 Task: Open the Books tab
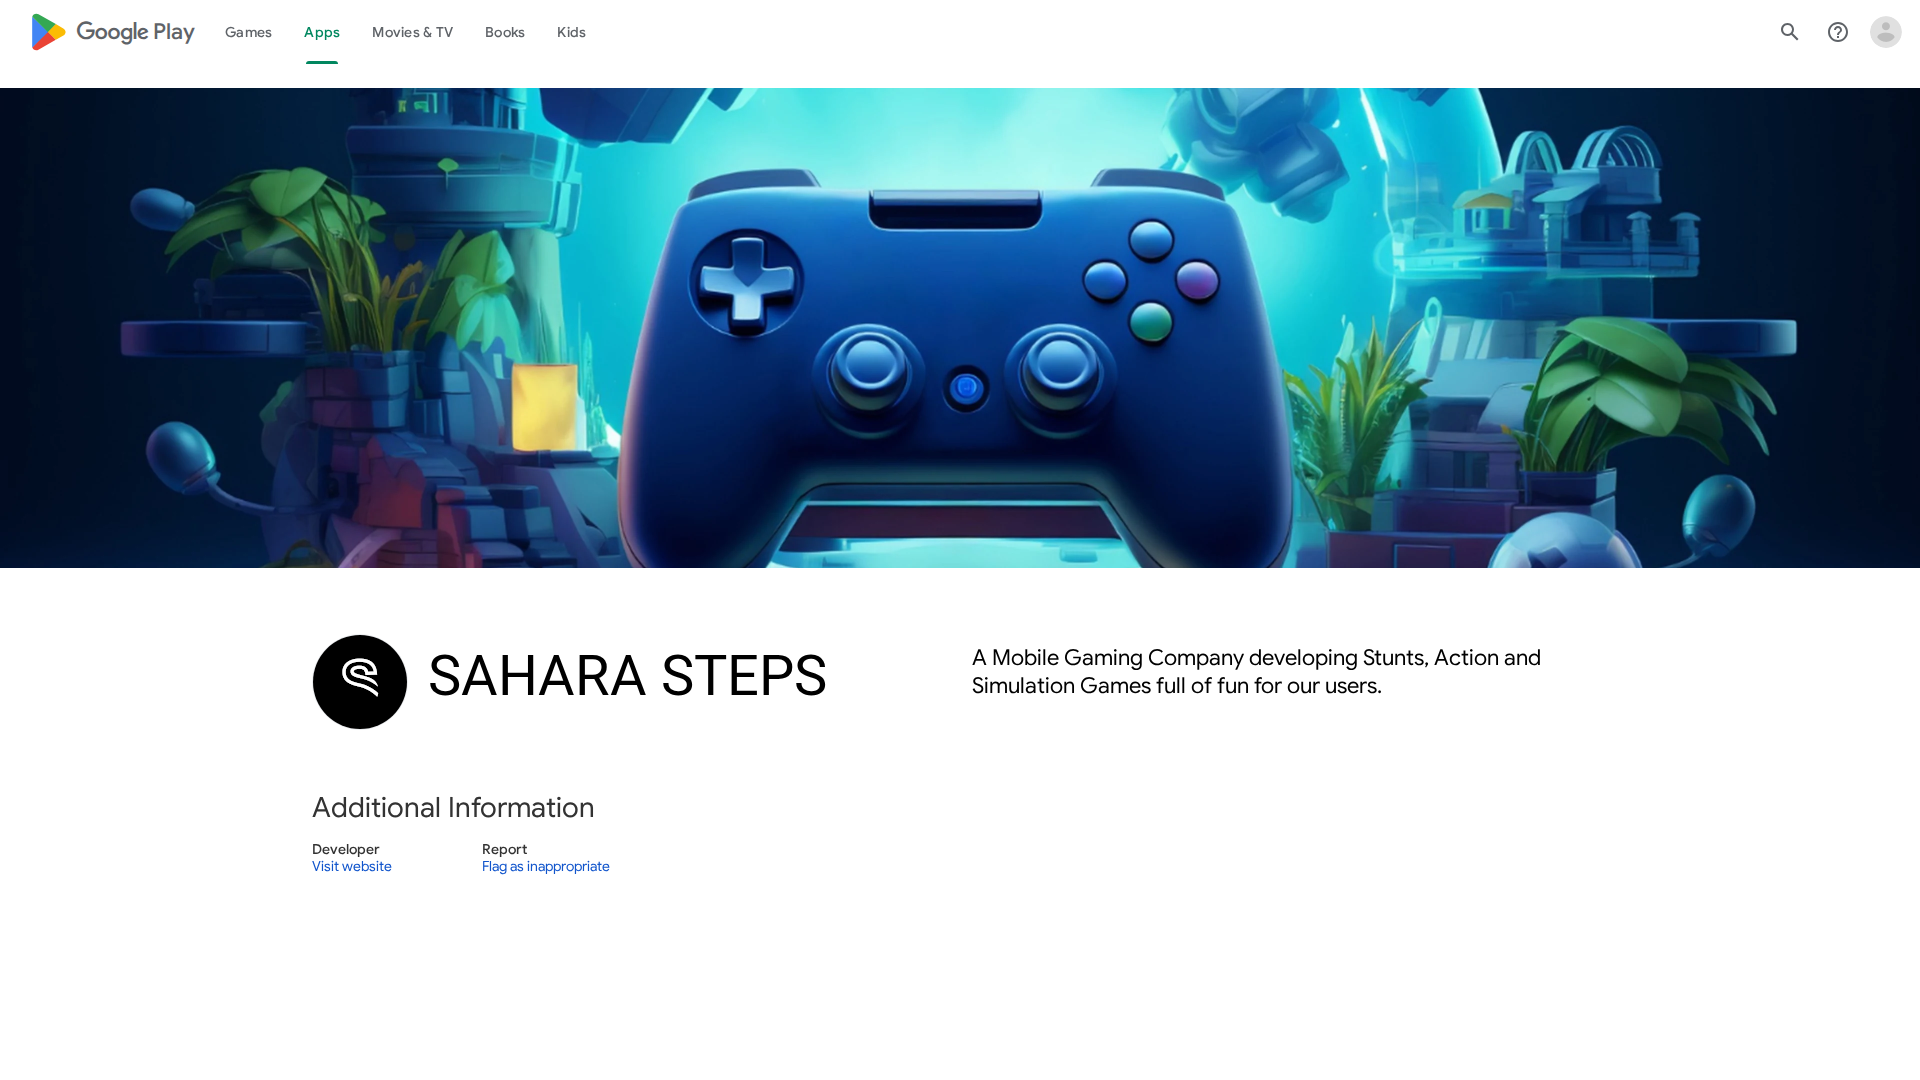coord(505,32)
